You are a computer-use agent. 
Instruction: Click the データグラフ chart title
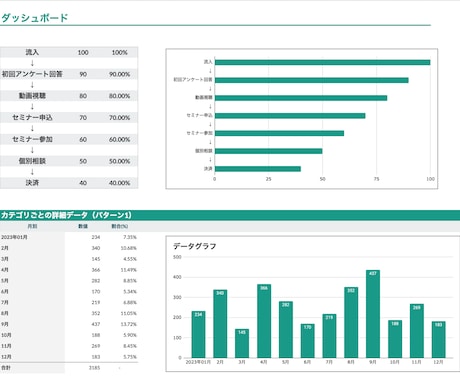pyautogui.click(x=195, y=246)
